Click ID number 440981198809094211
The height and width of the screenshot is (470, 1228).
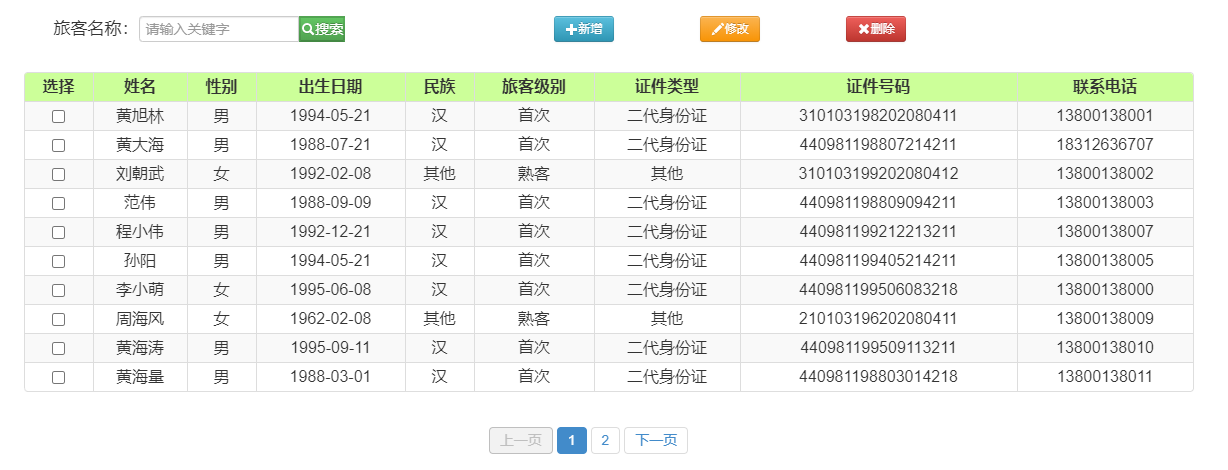click(879, 203)
